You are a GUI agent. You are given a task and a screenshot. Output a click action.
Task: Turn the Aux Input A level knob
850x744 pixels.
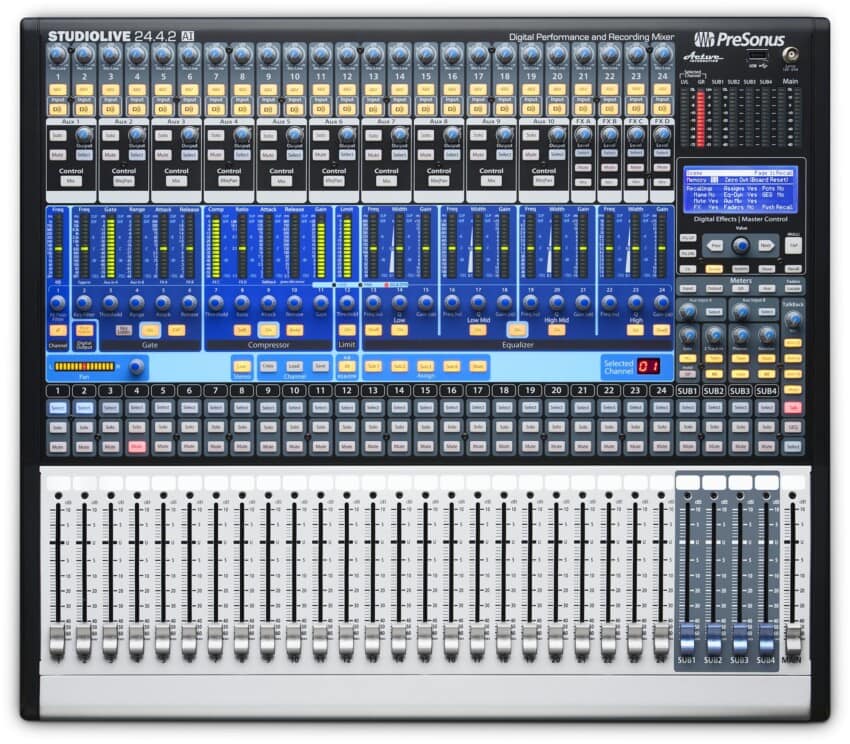tap(688, 309)
